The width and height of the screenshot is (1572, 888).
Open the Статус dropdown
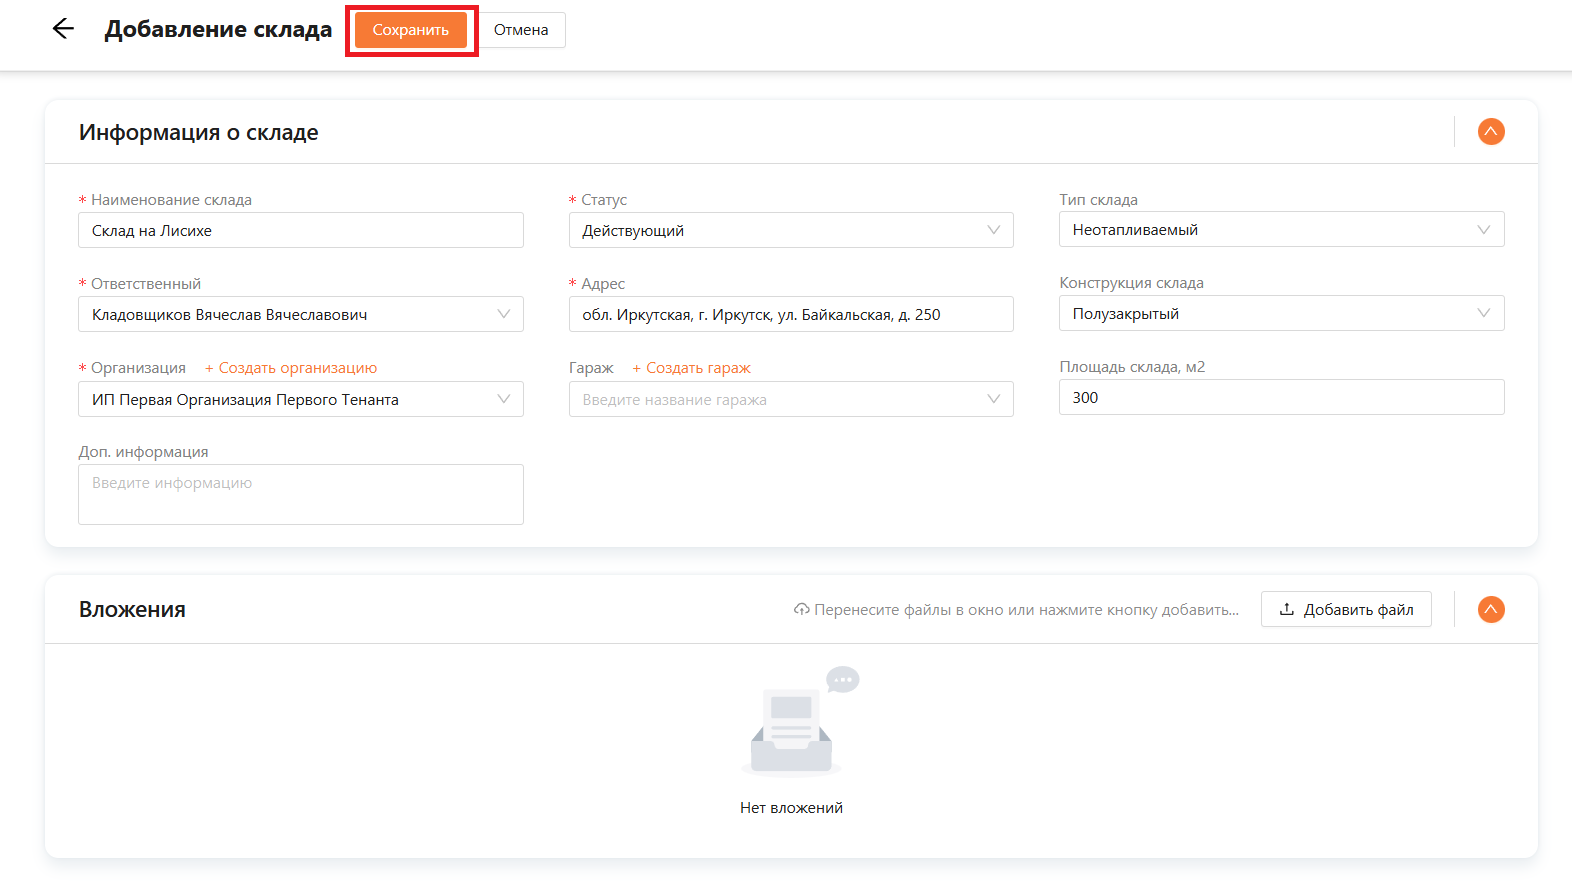(790, 231)
